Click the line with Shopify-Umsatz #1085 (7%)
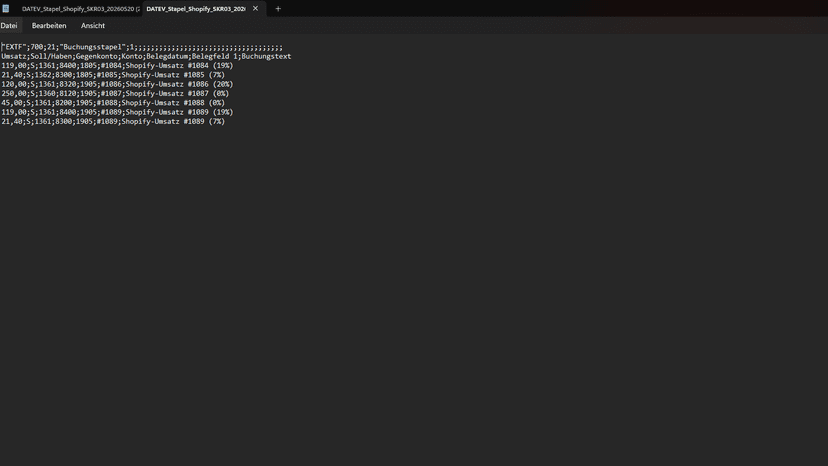This screenshot has height=466, width=828. pyautogui.click(x=113, y=75)
